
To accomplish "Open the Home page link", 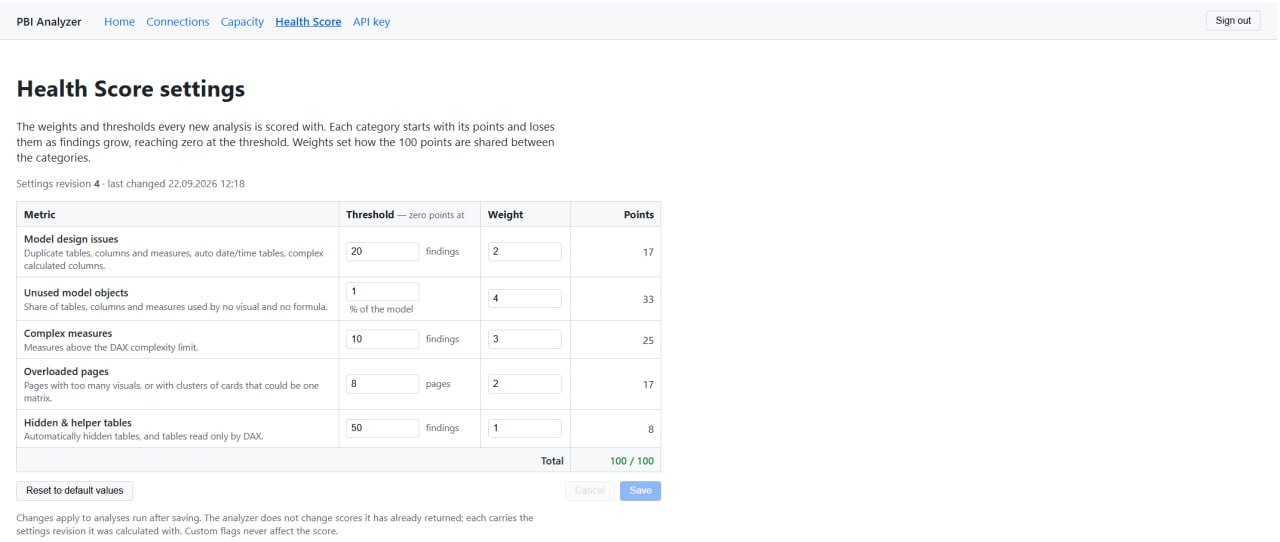I will [119, 21].
